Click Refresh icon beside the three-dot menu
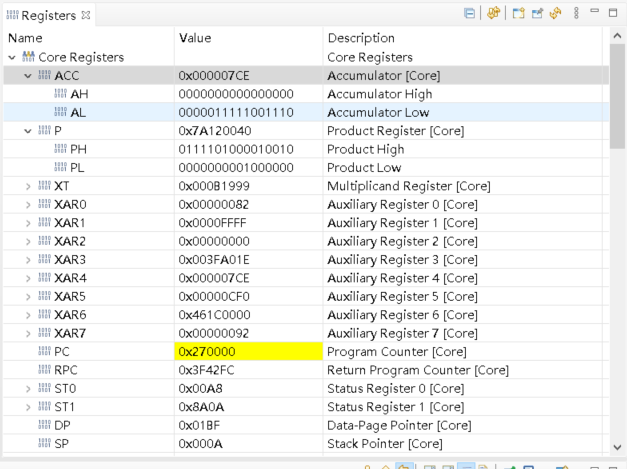 pyautogui.click(x=555, y=14)
